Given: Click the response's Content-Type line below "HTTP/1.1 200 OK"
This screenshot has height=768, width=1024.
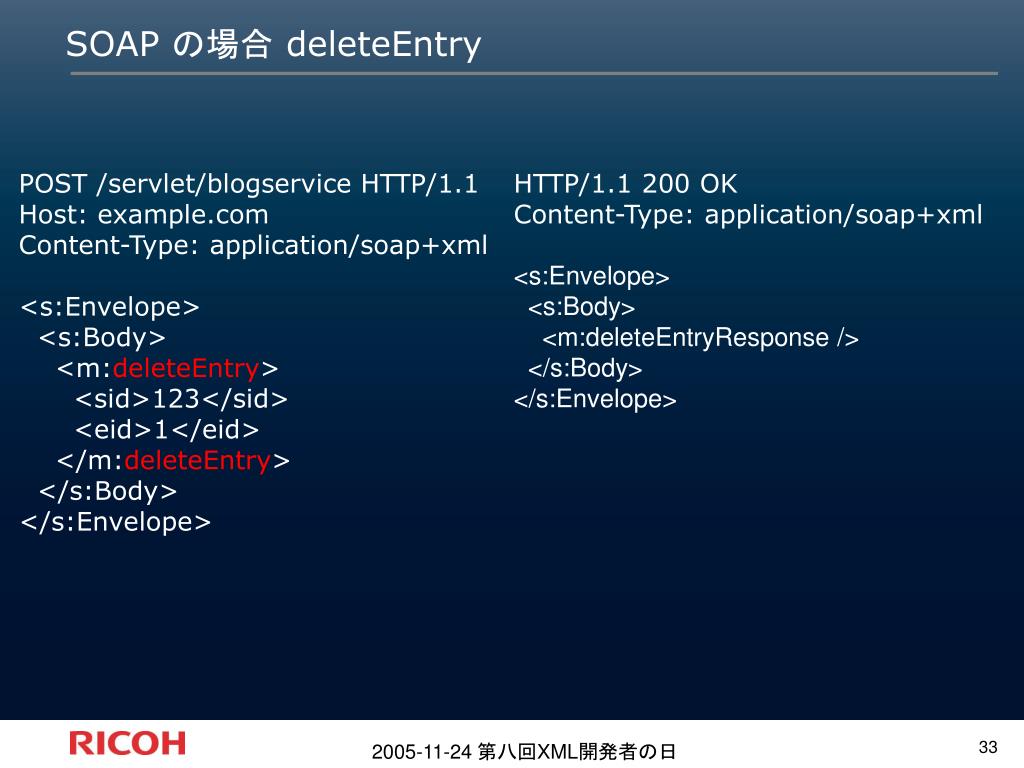Looking at the screenshot, I should point(748,216).
